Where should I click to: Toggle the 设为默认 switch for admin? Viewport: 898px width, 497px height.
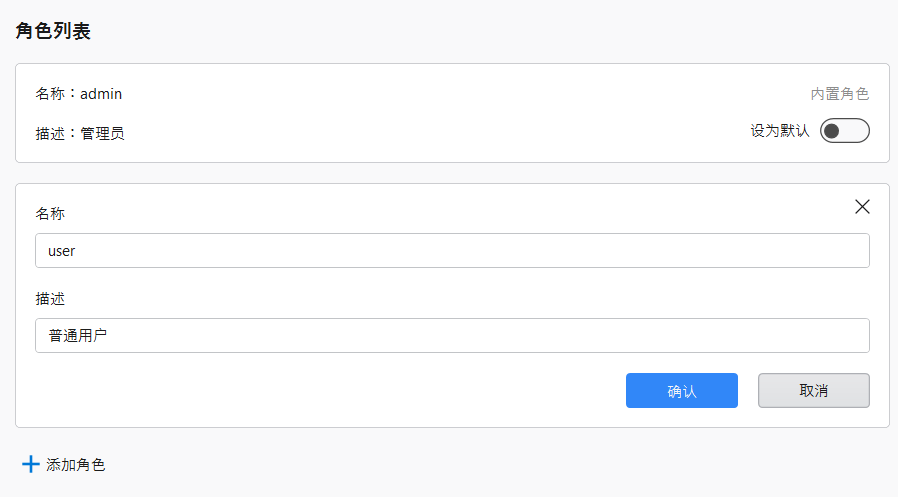point(845,131)
